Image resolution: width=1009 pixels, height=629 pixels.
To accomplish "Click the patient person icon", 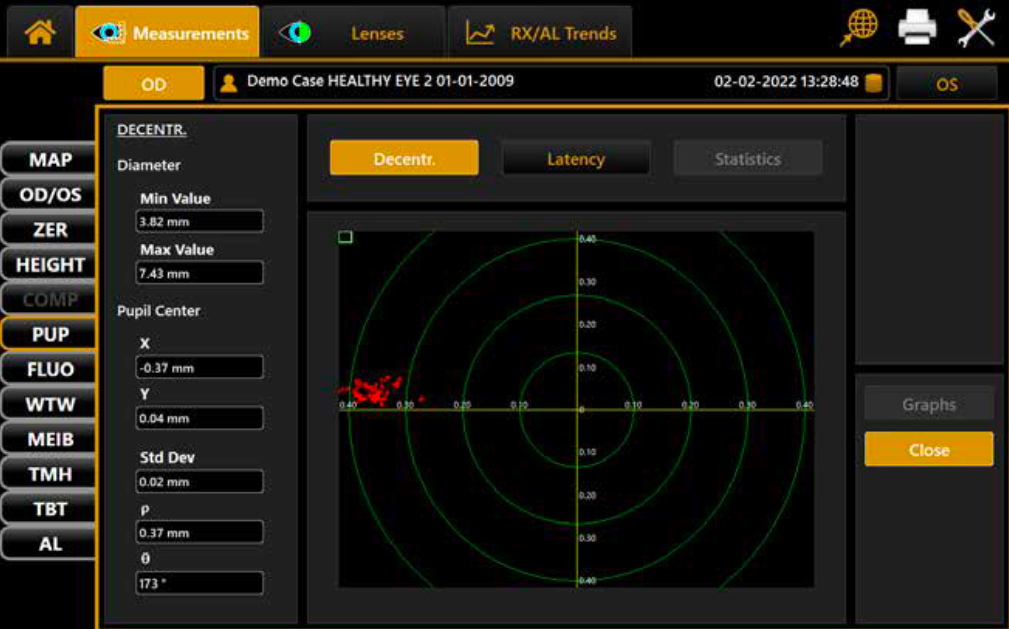I will (228, 83).
